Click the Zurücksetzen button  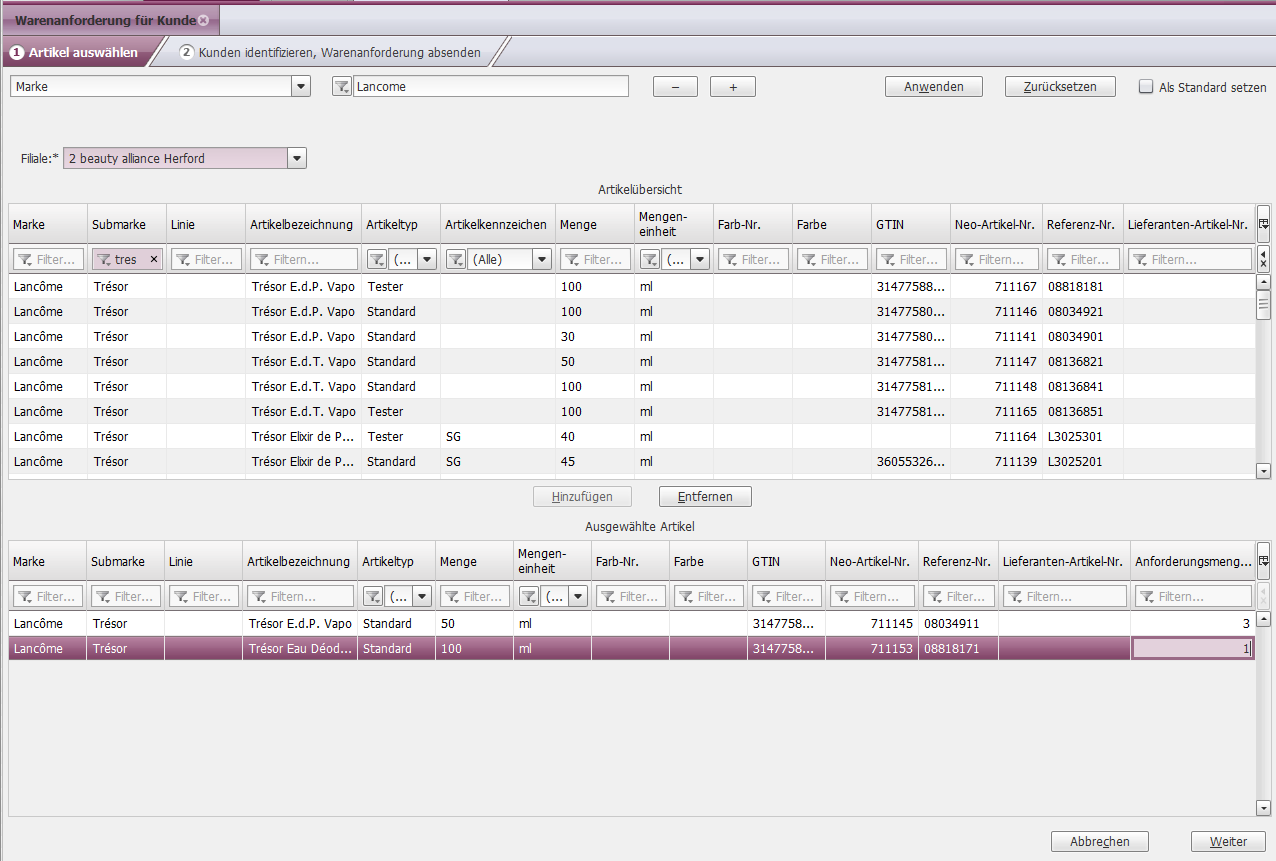pos(1061,87)
